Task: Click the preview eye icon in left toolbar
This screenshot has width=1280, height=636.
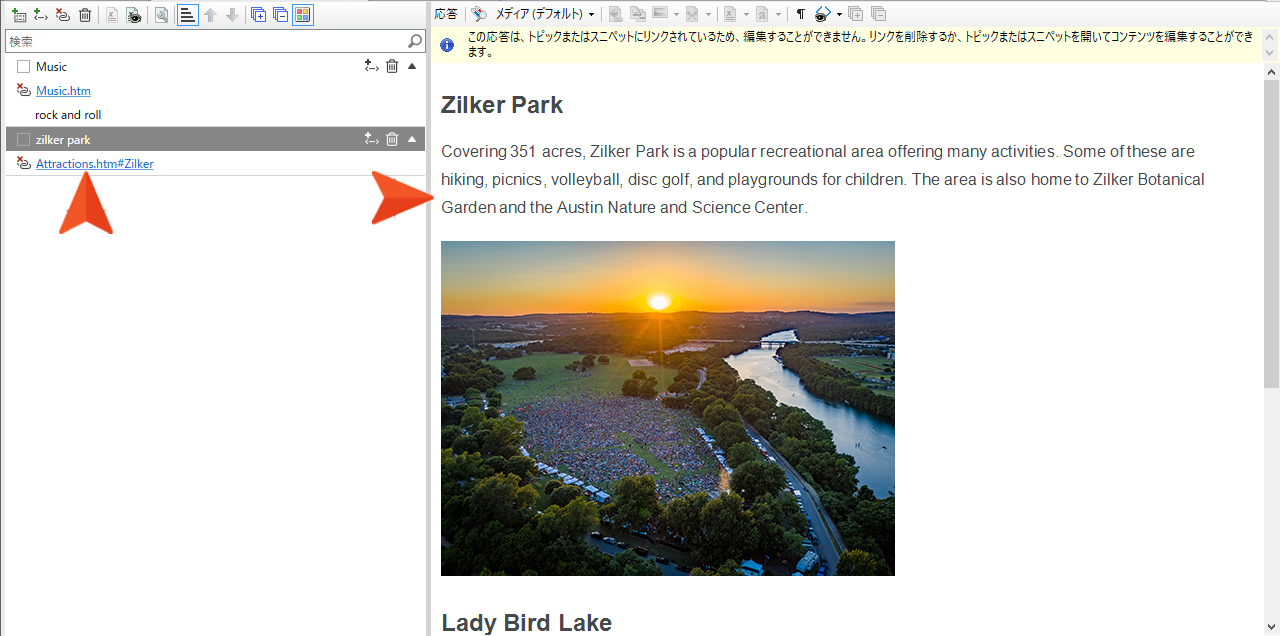Action: [x=134, y=15]
